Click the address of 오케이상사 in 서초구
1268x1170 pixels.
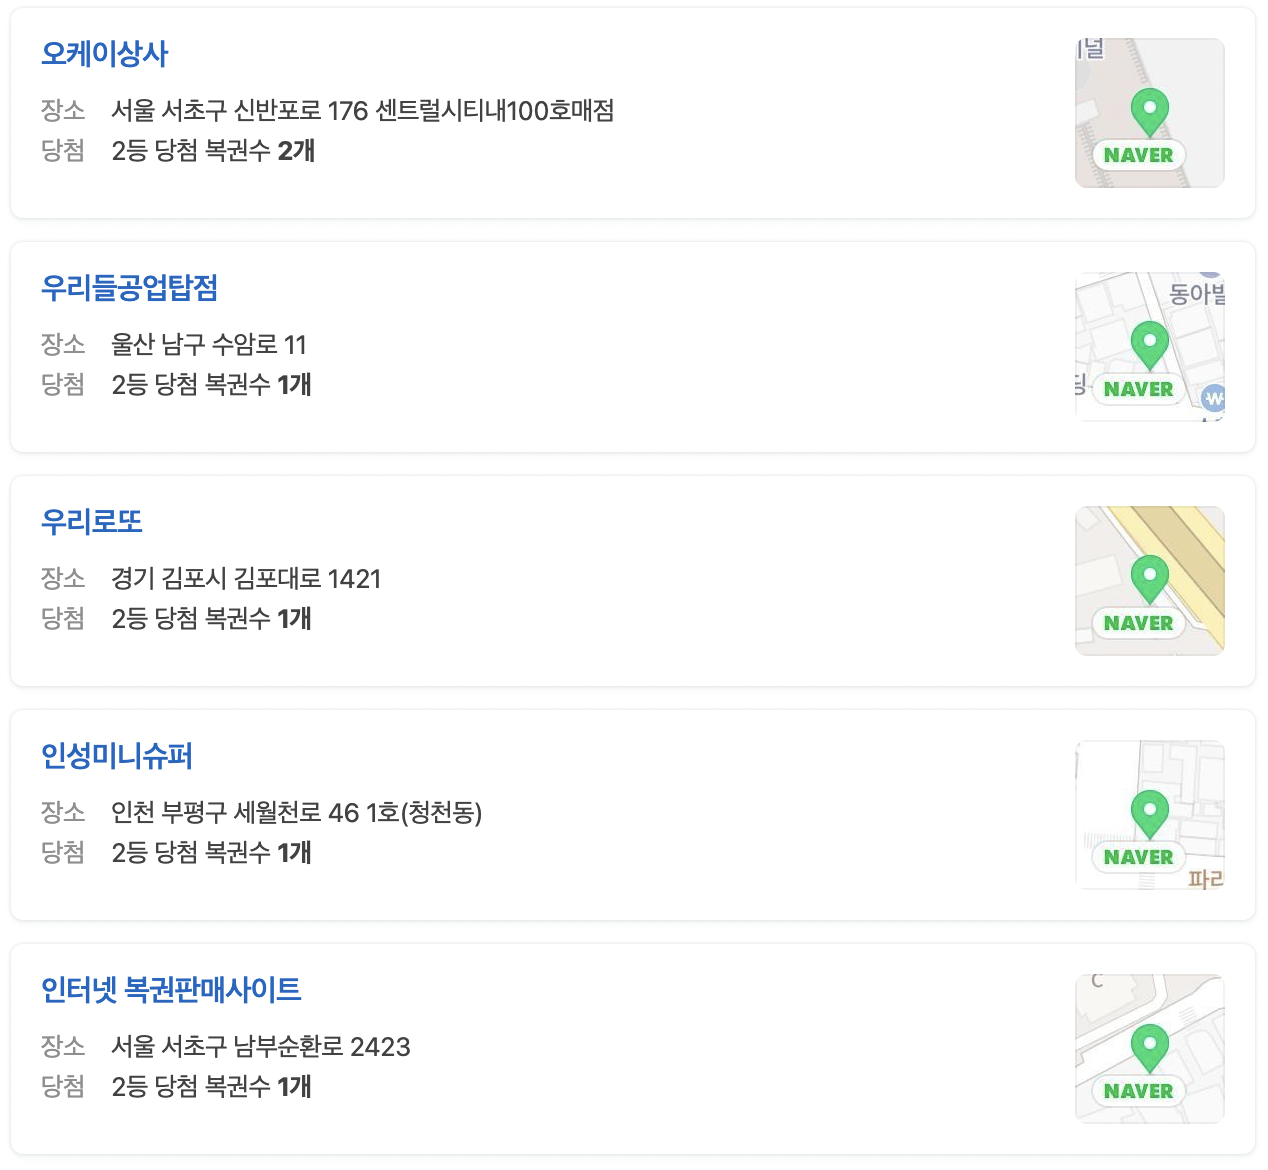click(x=364, y=113)
